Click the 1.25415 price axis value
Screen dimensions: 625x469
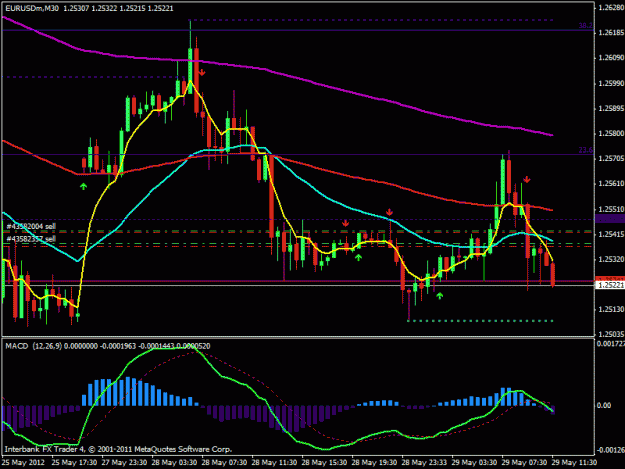[611, 234]
